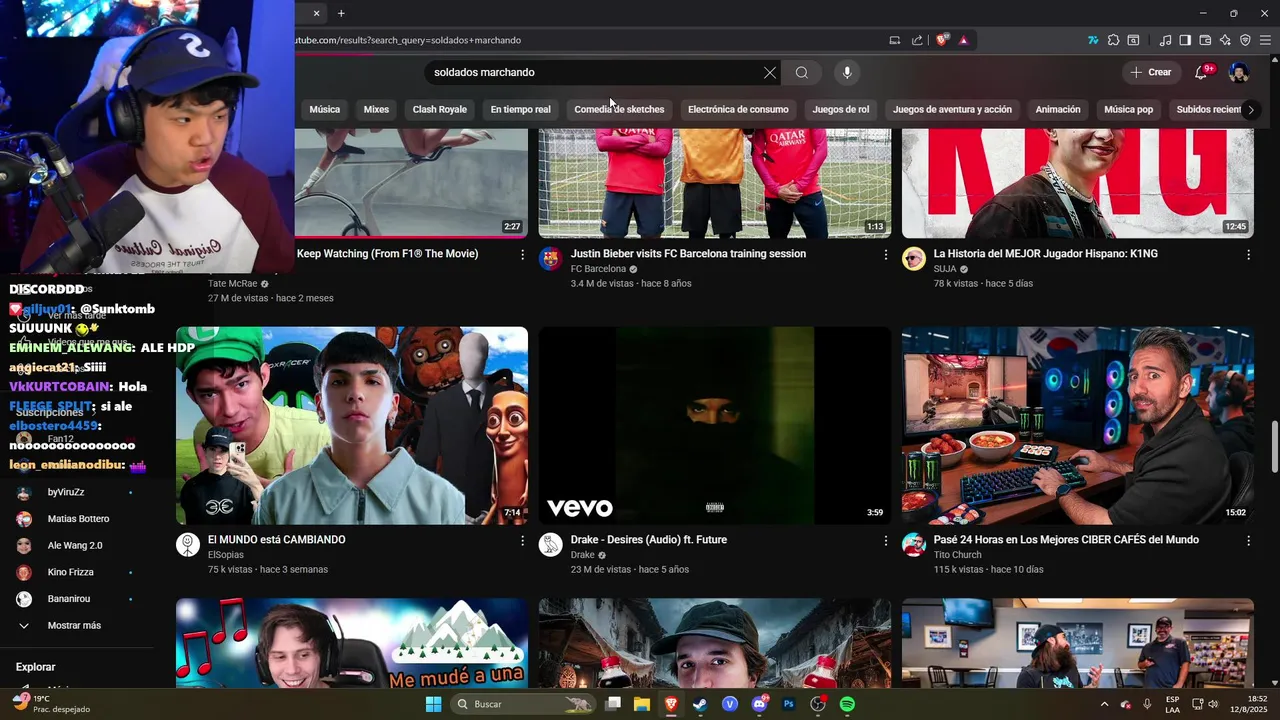The image size is (1280, 720).
Task: Open Brave Shields lion icon
Action: [x=942, y=40]
